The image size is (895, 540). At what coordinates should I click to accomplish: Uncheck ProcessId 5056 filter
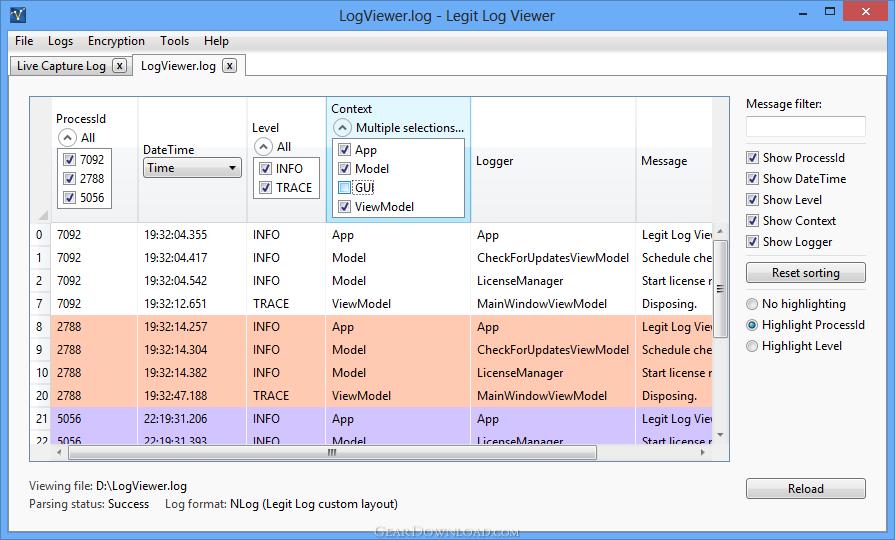pos(70,198)
